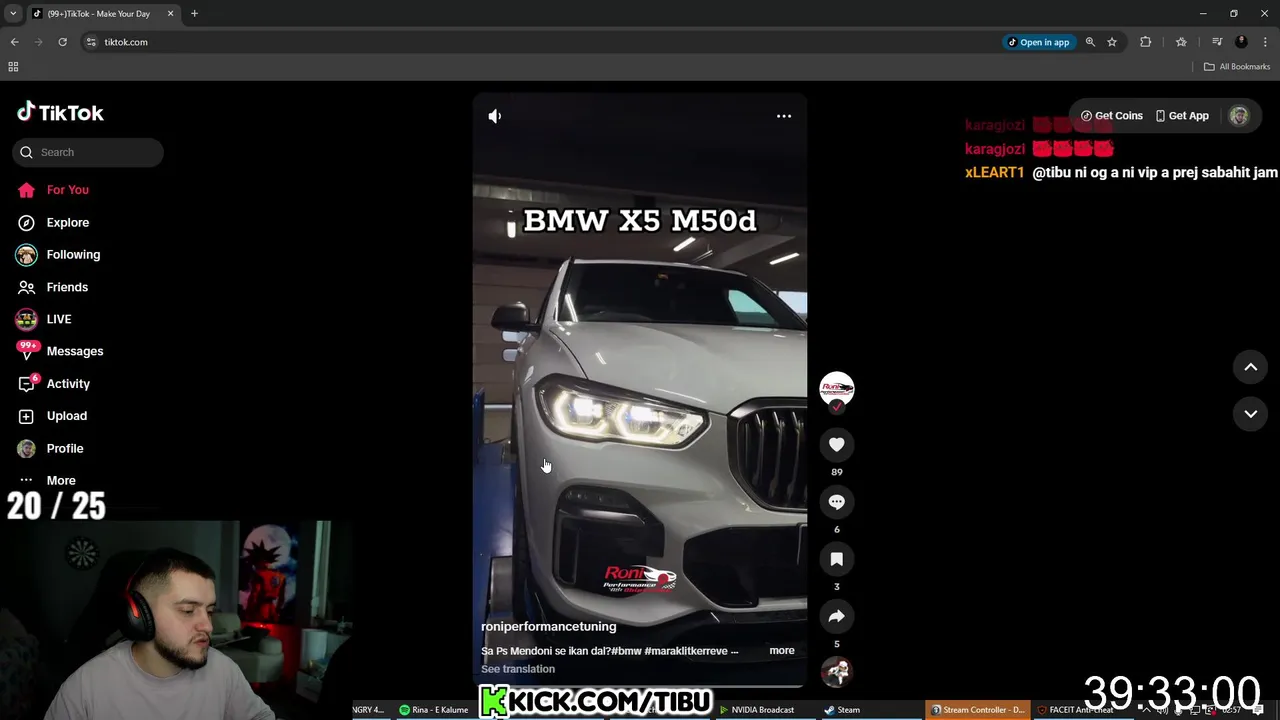1280x720 pixels.
Task: Open the spinning sound disc icon
Action: pyautogui.click(x=837, y=671)
